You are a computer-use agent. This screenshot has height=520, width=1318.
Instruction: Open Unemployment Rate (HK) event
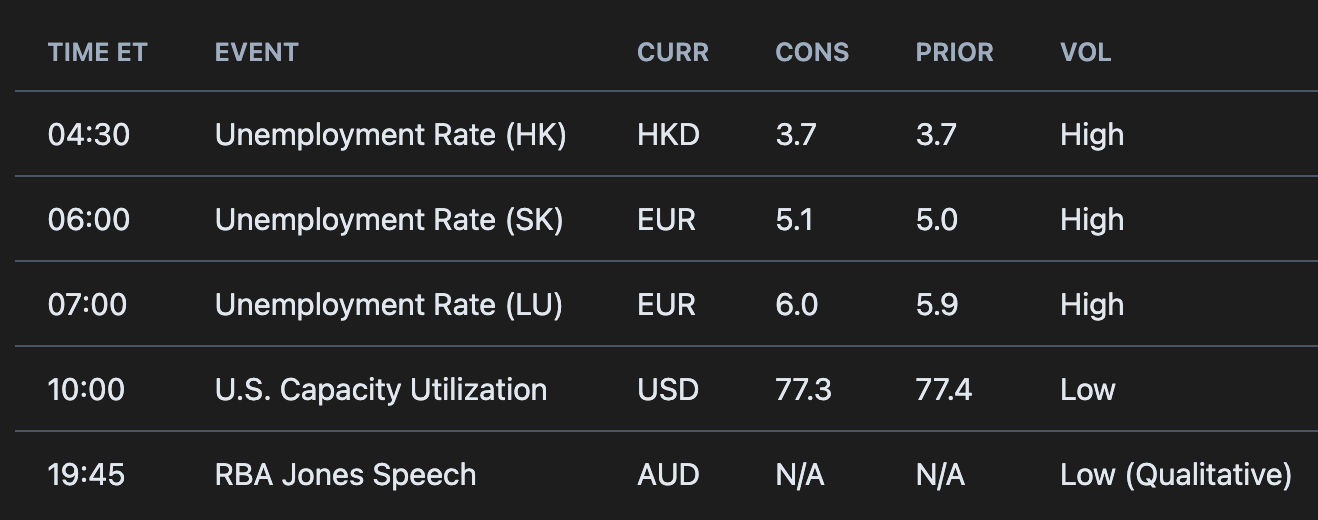[x=390, y=135]
